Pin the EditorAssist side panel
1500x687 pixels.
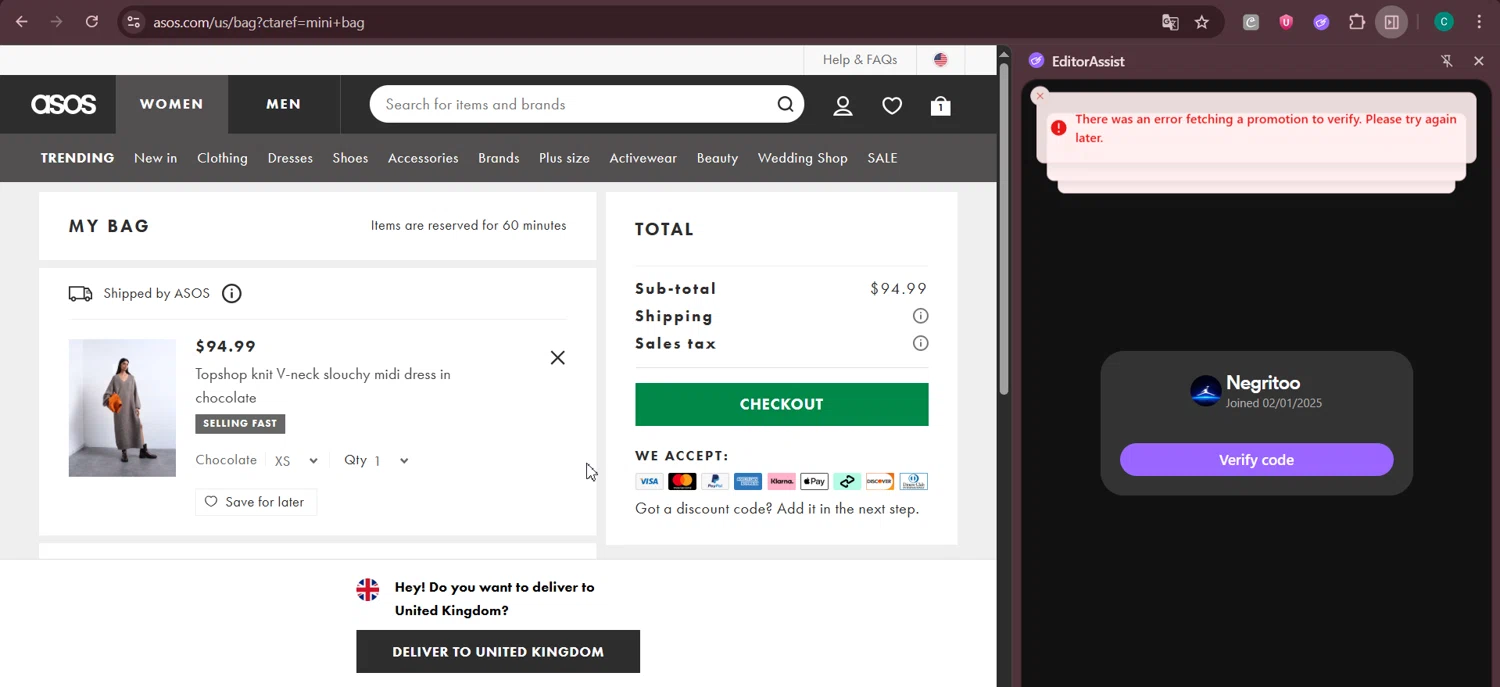click(x=1446, y=61)
